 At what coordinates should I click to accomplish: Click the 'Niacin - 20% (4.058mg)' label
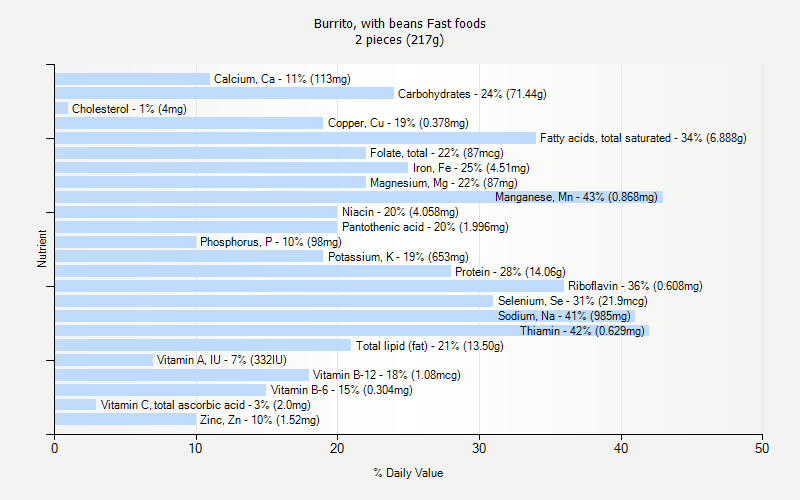(x=400, y=212)
